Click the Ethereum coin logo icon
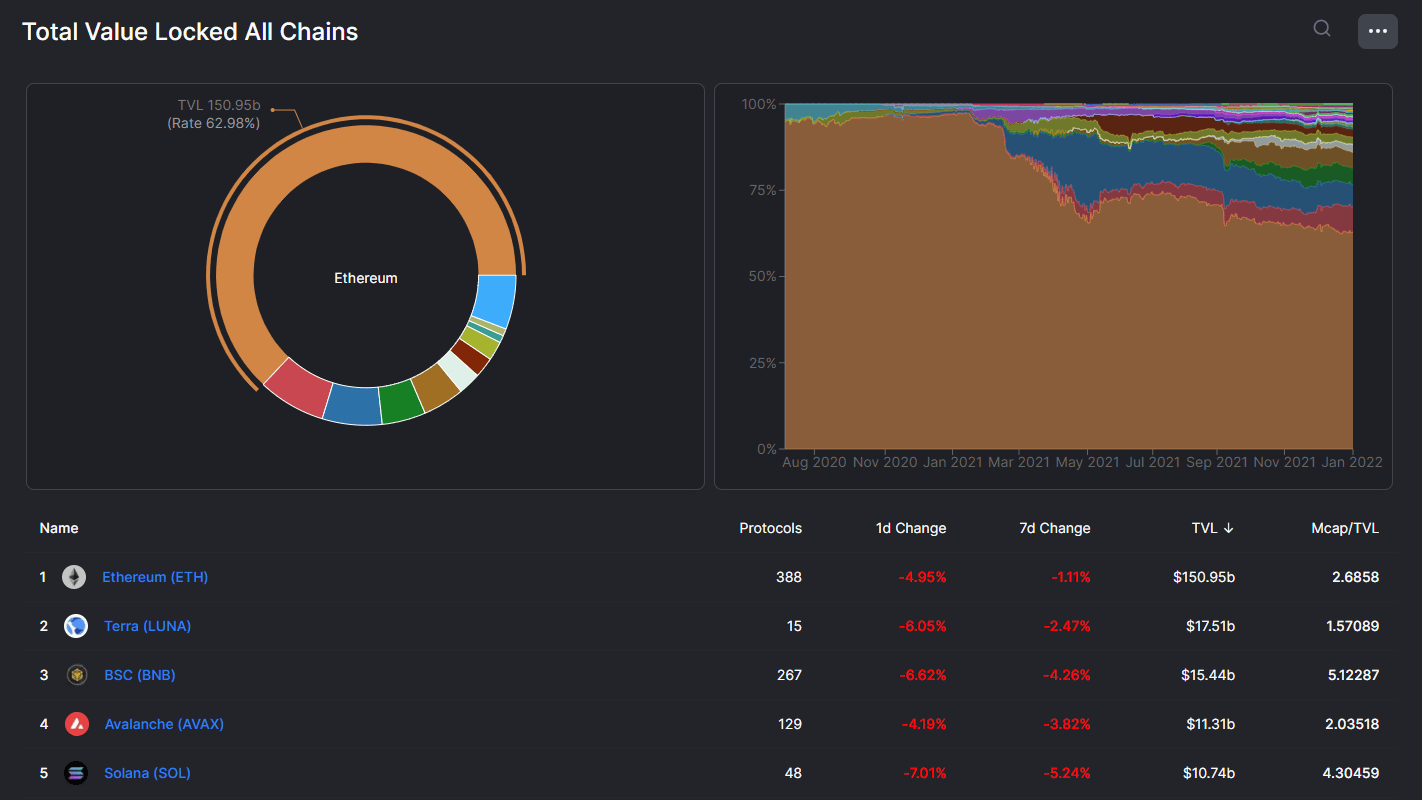This screenshot has width=1422, height=800. (74, 577)
